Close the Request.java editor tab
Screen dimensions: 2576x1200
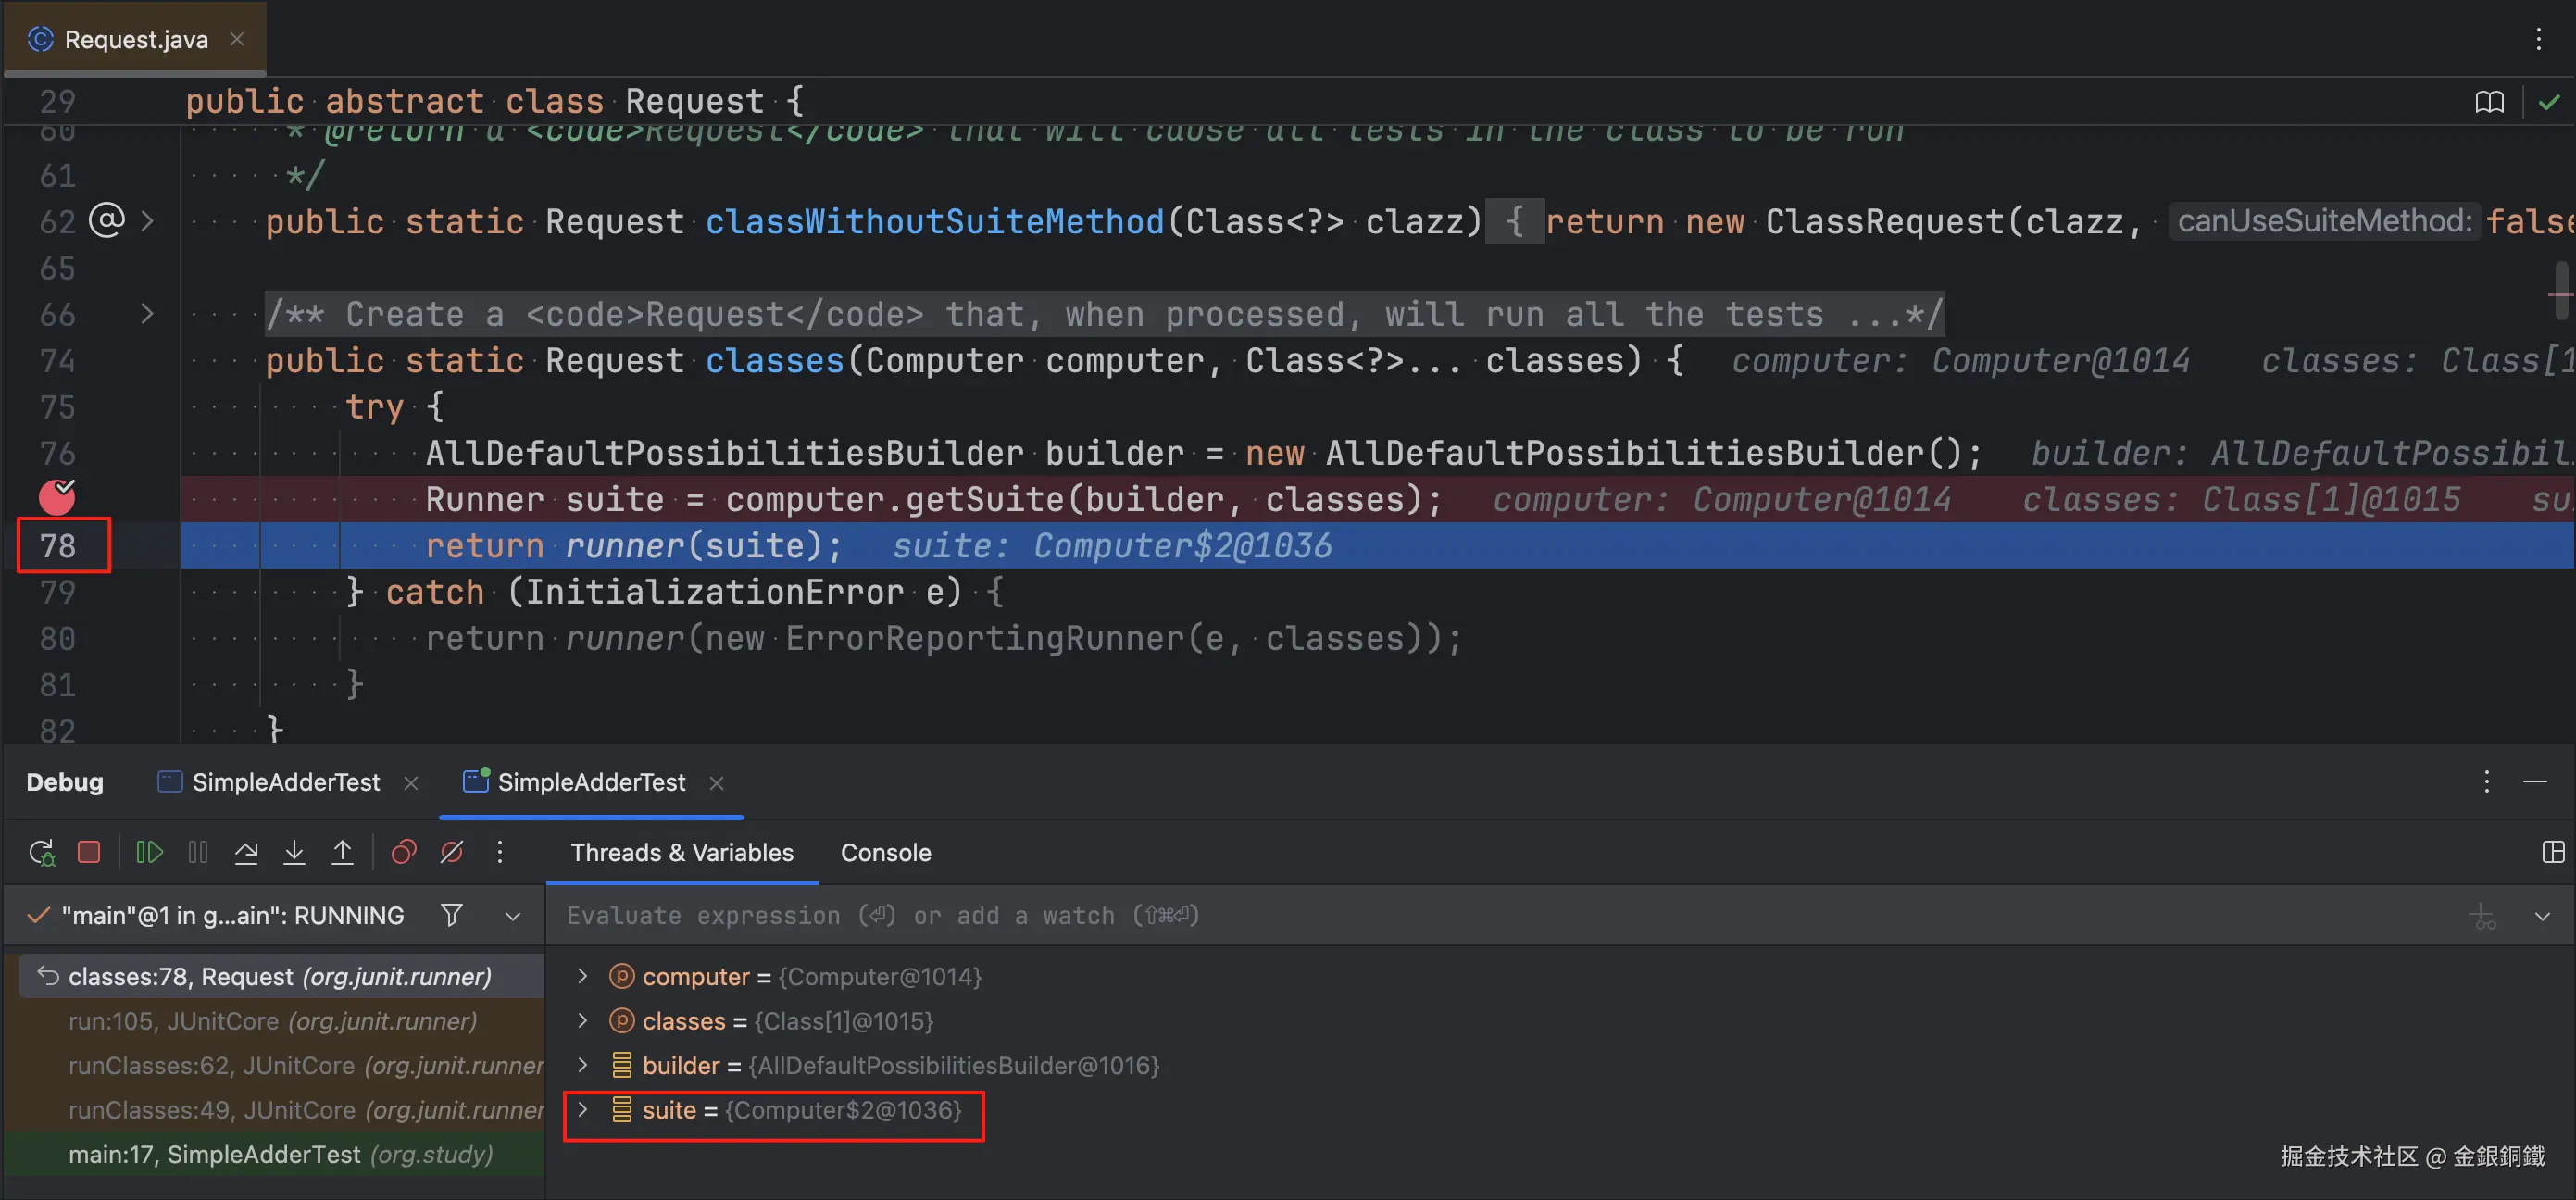click(x=237, y=39)
